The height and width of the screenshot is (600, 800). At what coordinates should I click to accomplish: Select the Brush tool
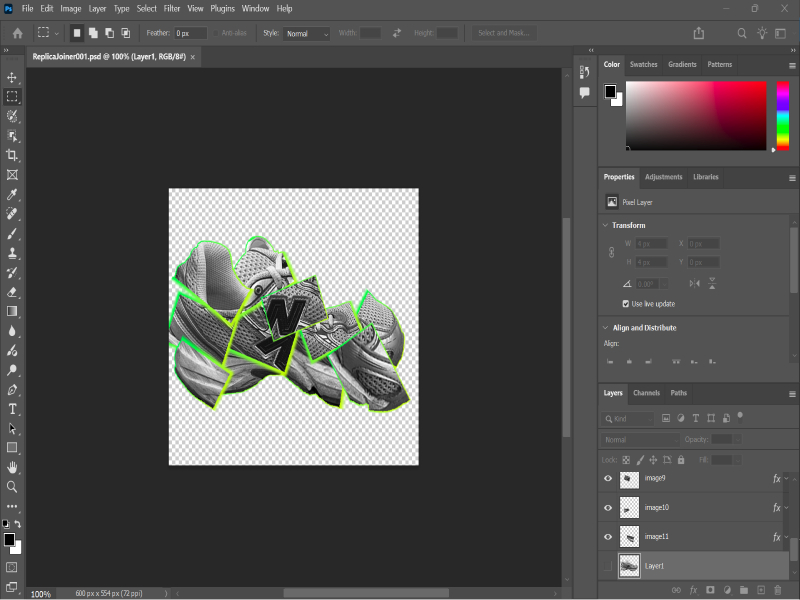click(x=12, y=233)
